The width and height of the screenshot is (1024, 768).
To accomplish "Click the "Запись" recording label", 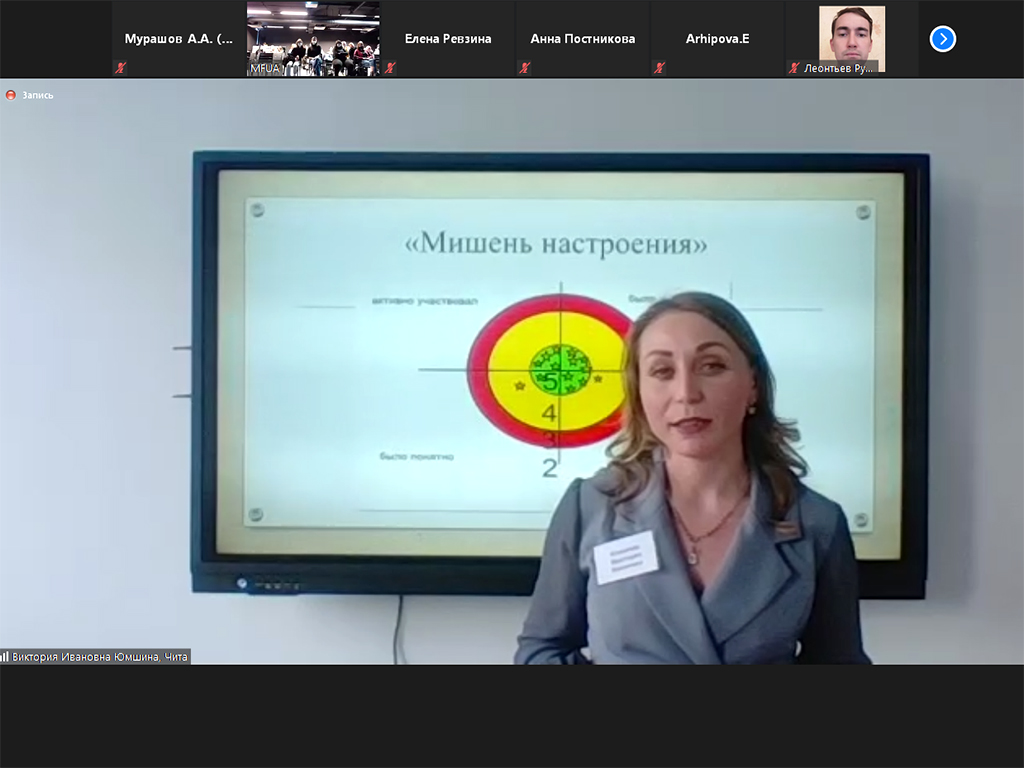I will coord(38,95).
